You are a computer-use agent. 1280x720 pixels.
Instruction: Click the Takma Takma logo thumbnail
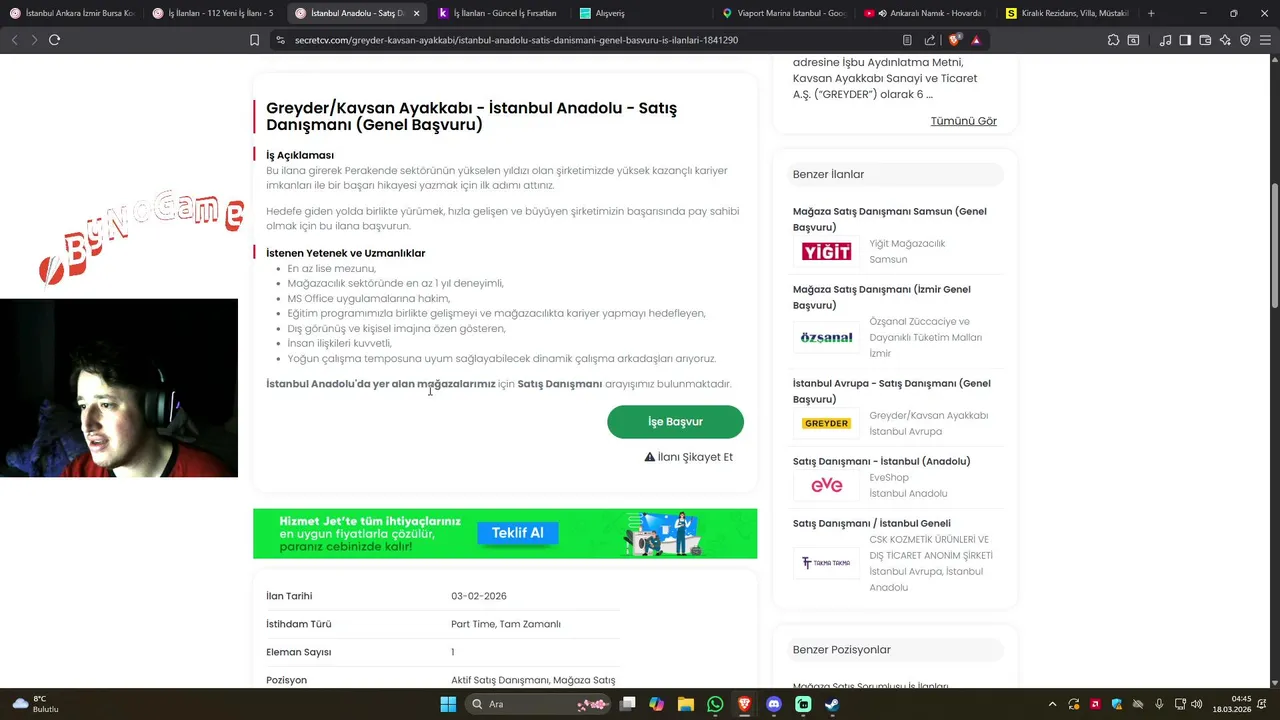826,563
